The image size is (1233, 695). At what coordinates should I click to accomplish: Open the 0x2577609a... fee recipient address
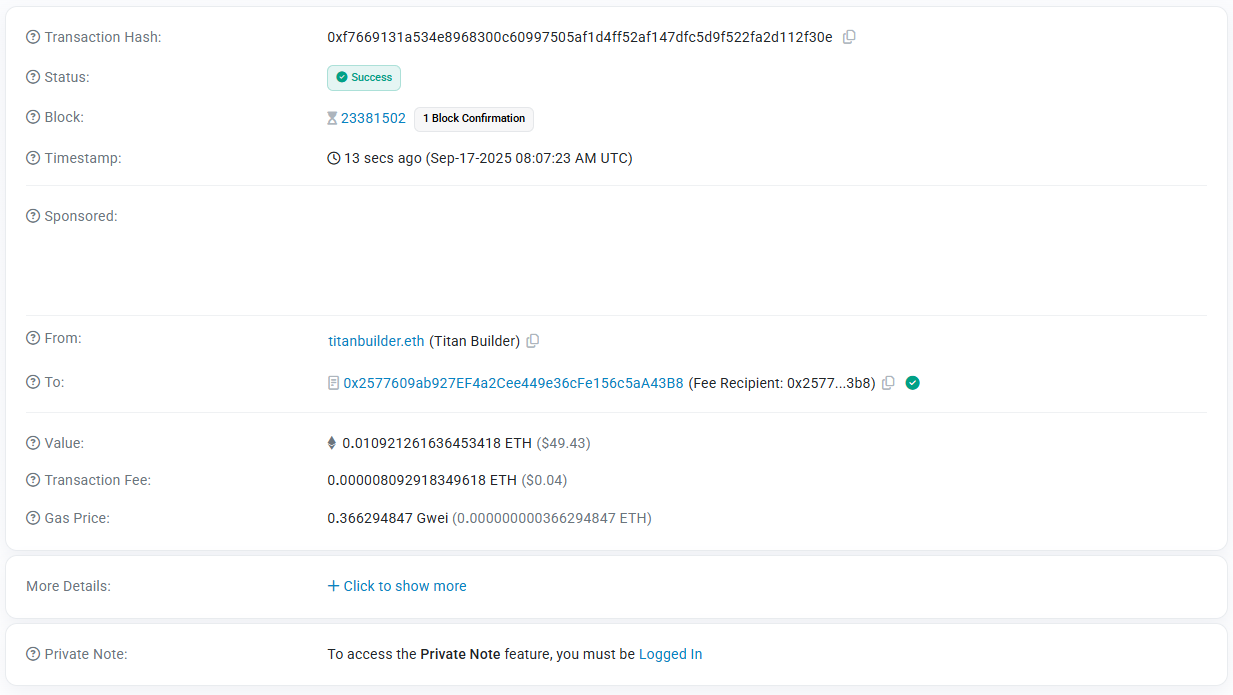[x=513, y=382]
